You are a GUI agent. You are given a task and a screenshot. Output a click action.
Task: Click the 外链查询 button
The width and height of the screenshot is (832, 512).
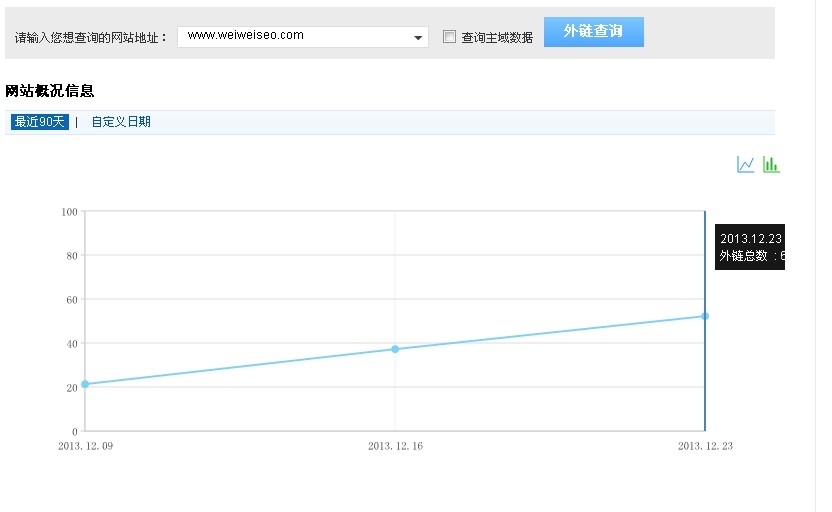point(593,32)
